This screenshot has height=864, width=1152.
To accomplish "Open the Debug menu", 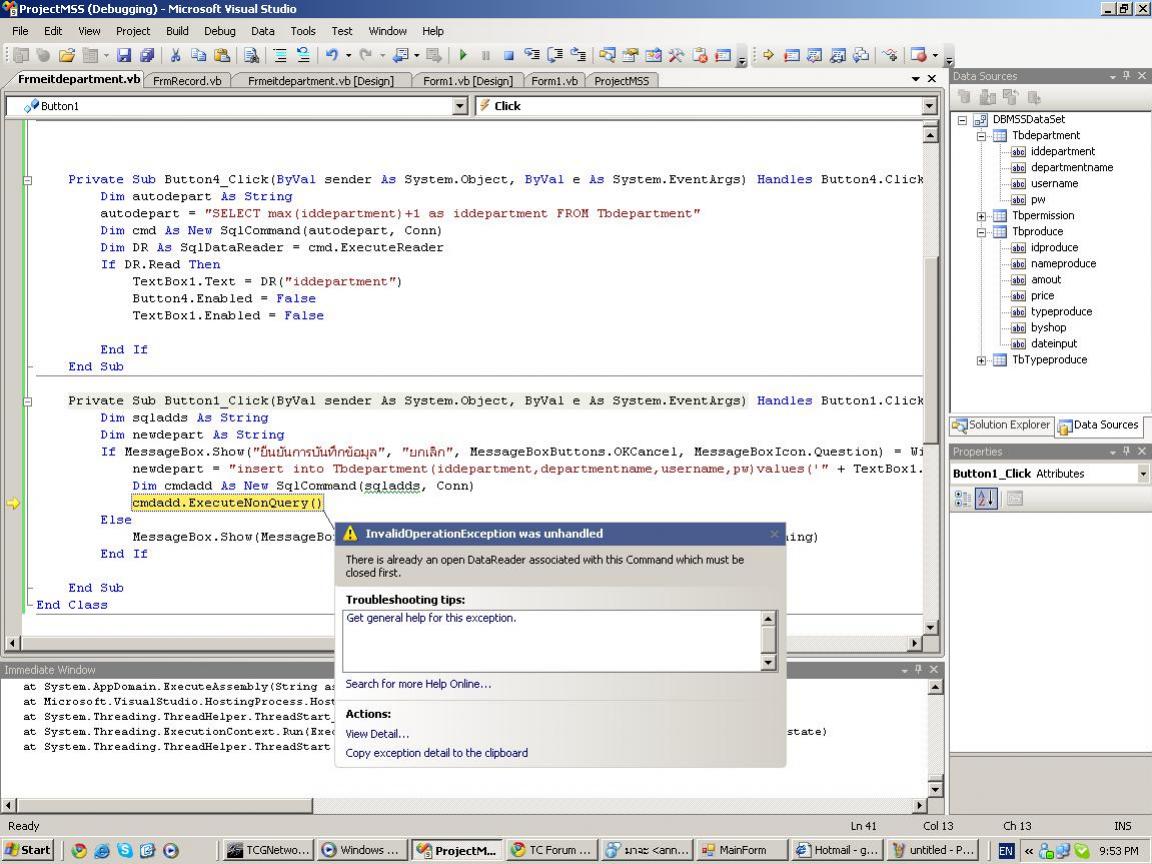I will 220,31.
